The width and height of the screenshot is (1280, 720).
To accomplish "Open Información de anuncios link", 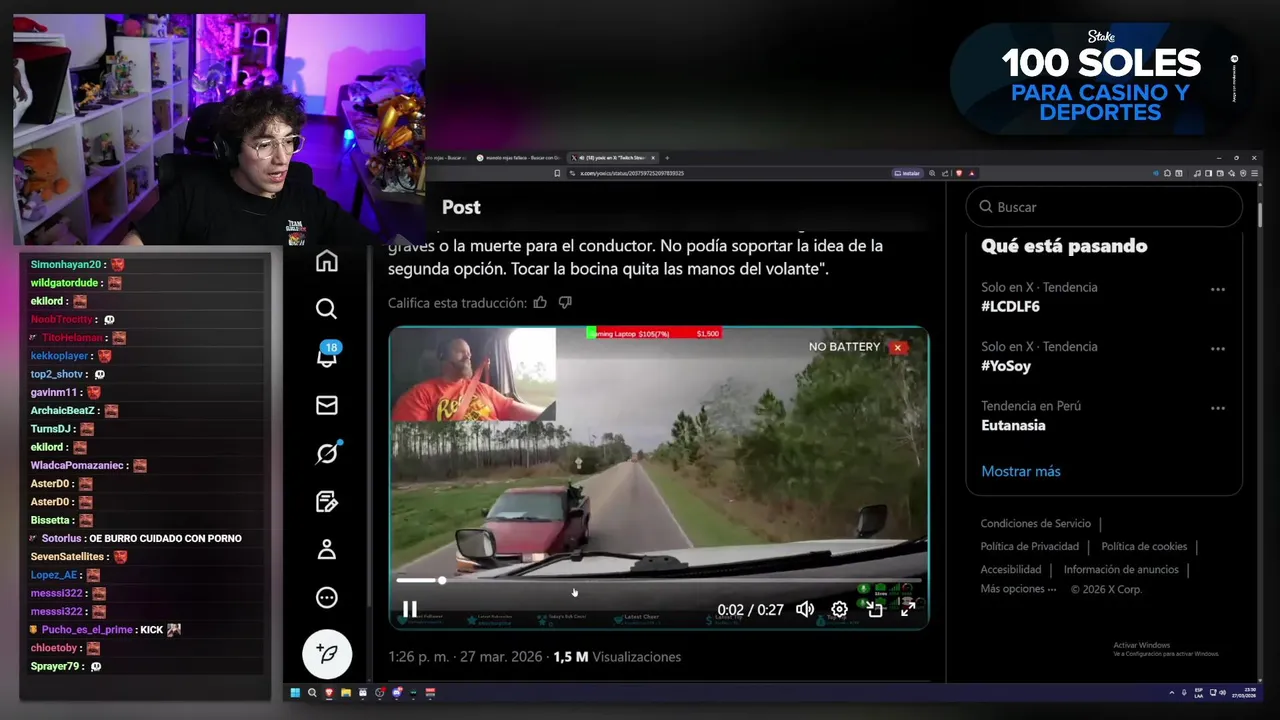I will (1121, 570).
